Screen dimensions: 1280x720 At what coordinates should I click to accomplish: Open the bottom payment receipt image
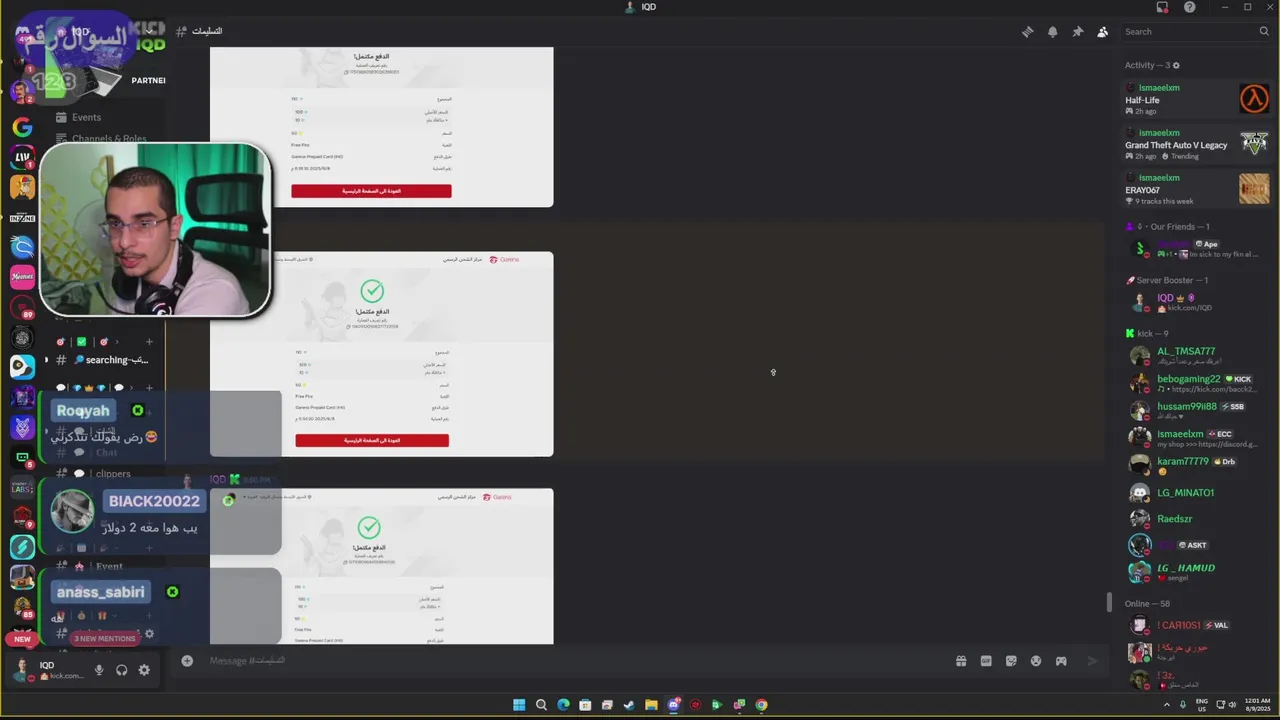point(381,566)
